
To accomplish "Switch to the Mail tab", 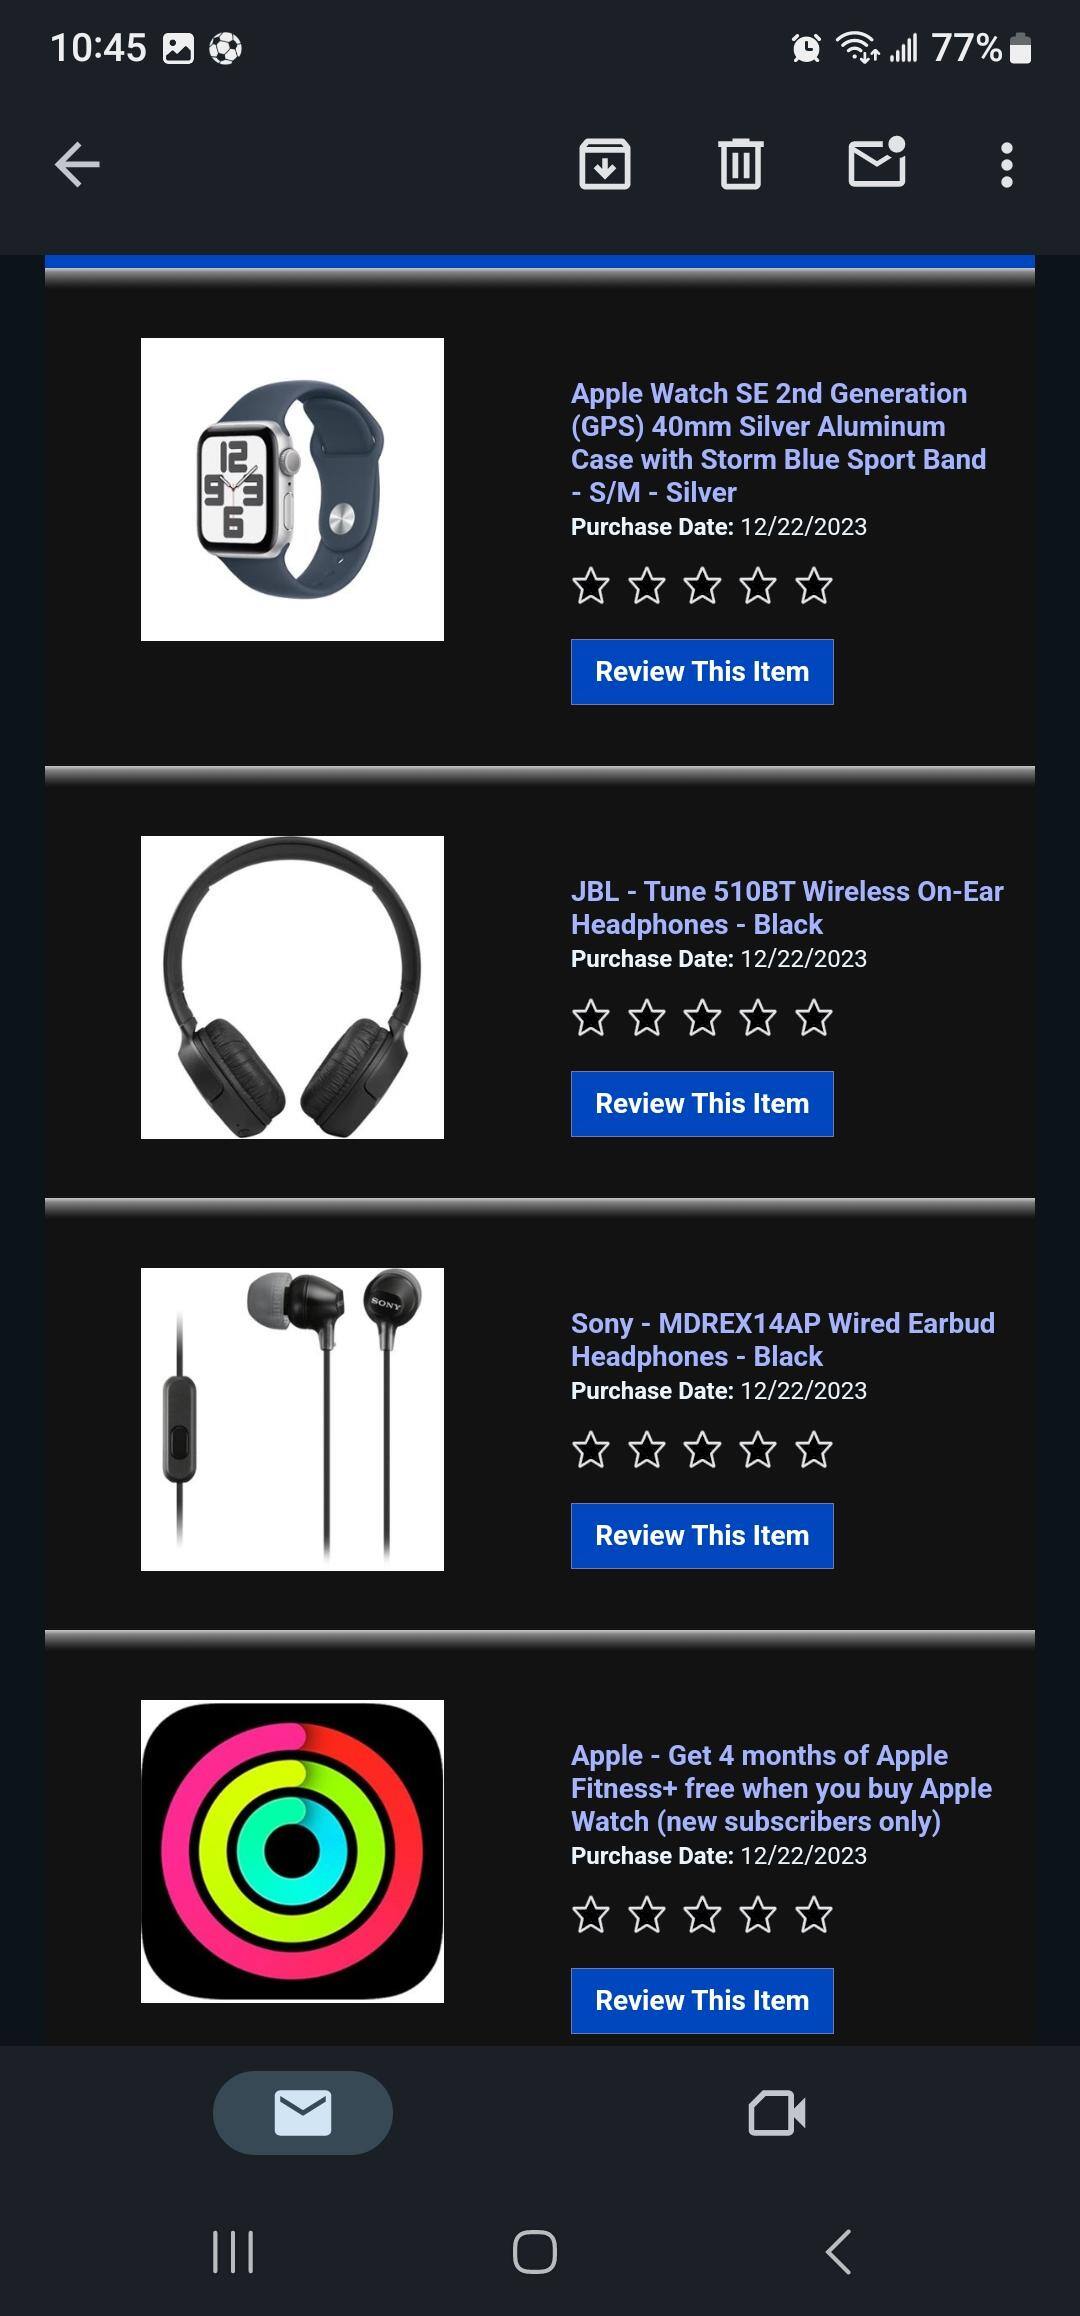I will pos(303,2112).
